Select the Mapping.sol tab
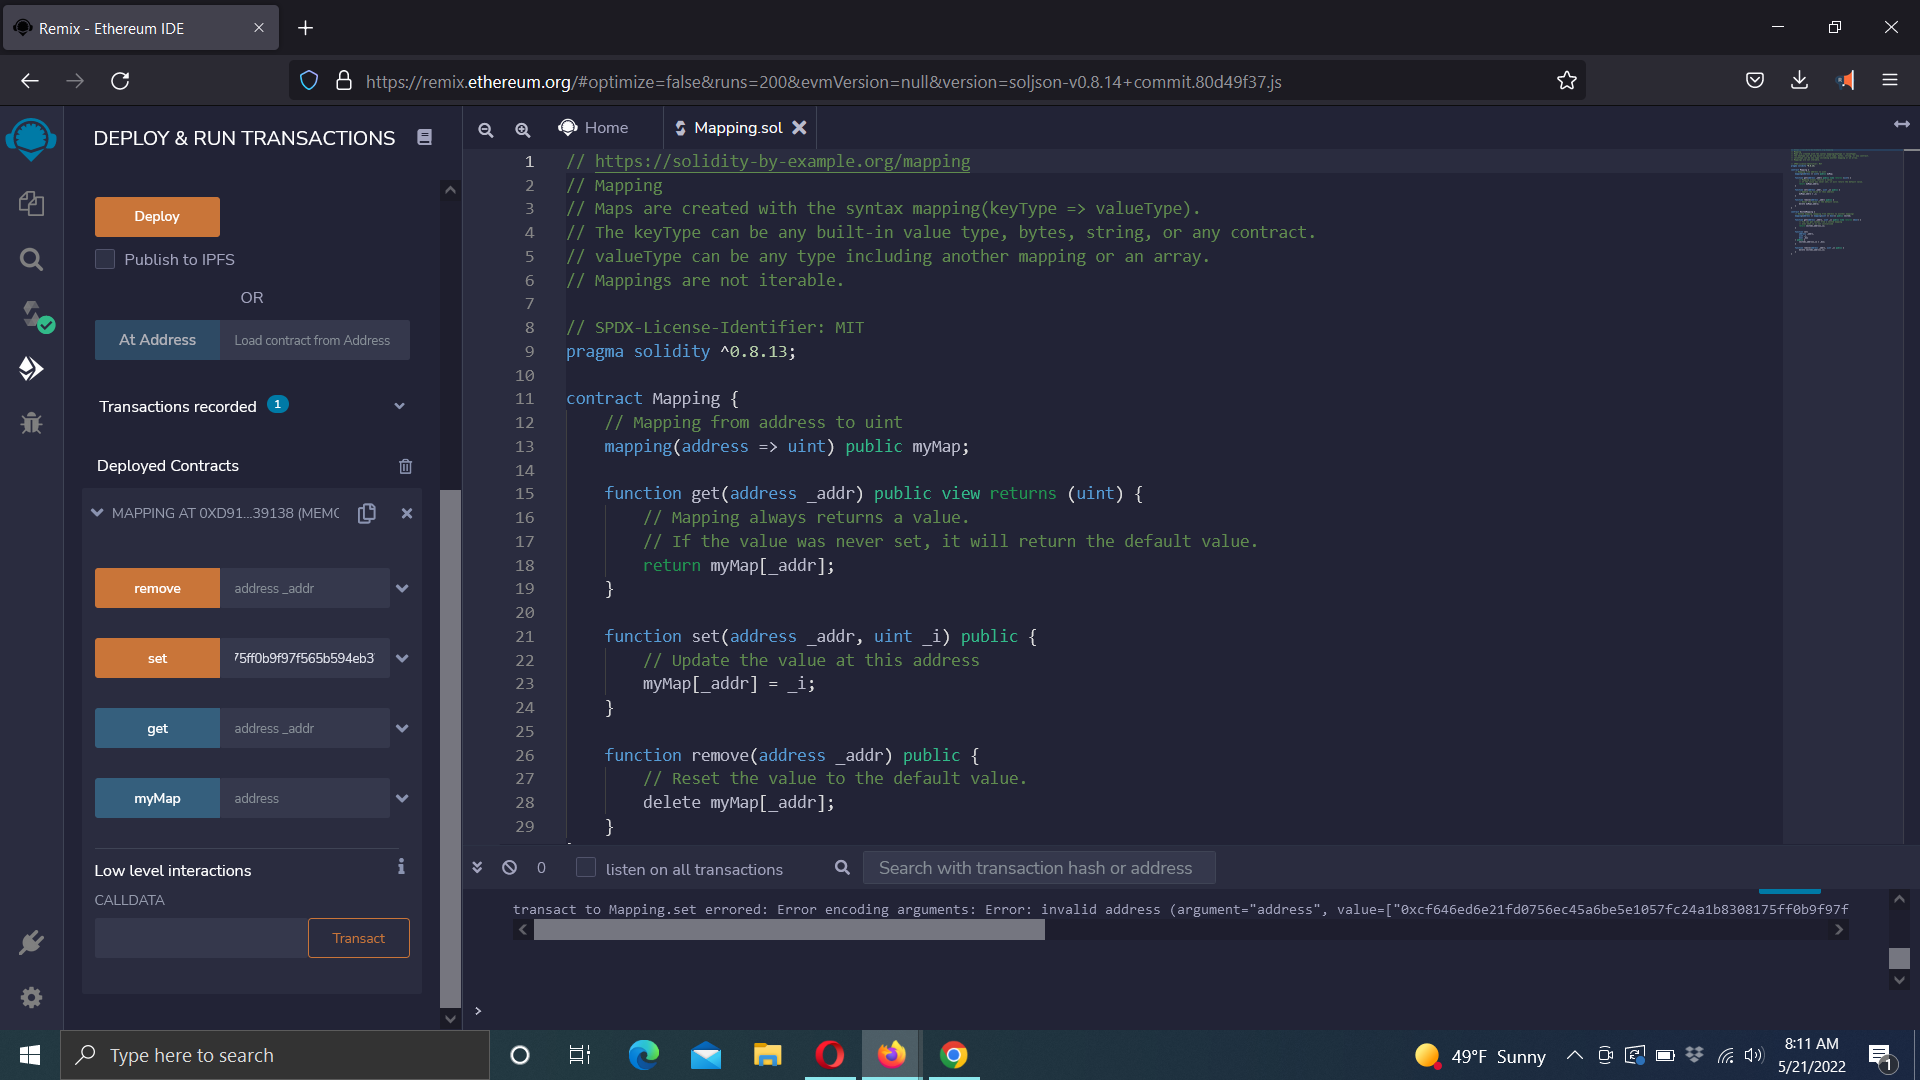1920x1080 pixels. coord(736,128)
